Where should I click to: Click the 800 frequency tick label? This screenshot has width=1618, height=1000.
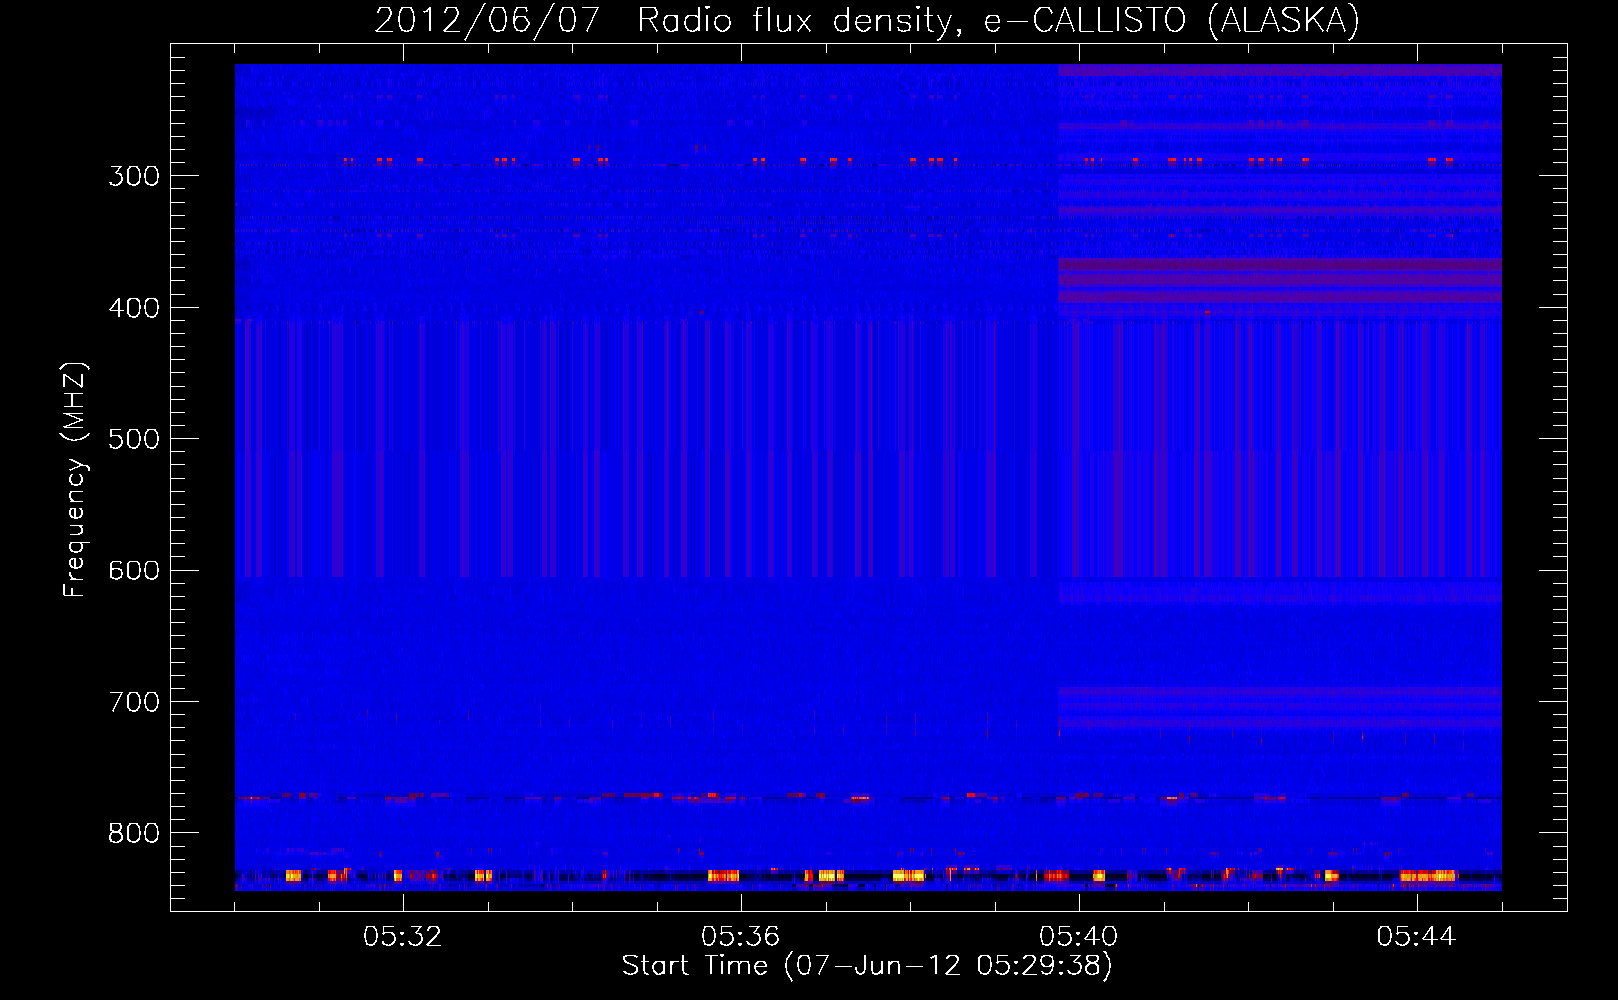click(x=134, y=834)
